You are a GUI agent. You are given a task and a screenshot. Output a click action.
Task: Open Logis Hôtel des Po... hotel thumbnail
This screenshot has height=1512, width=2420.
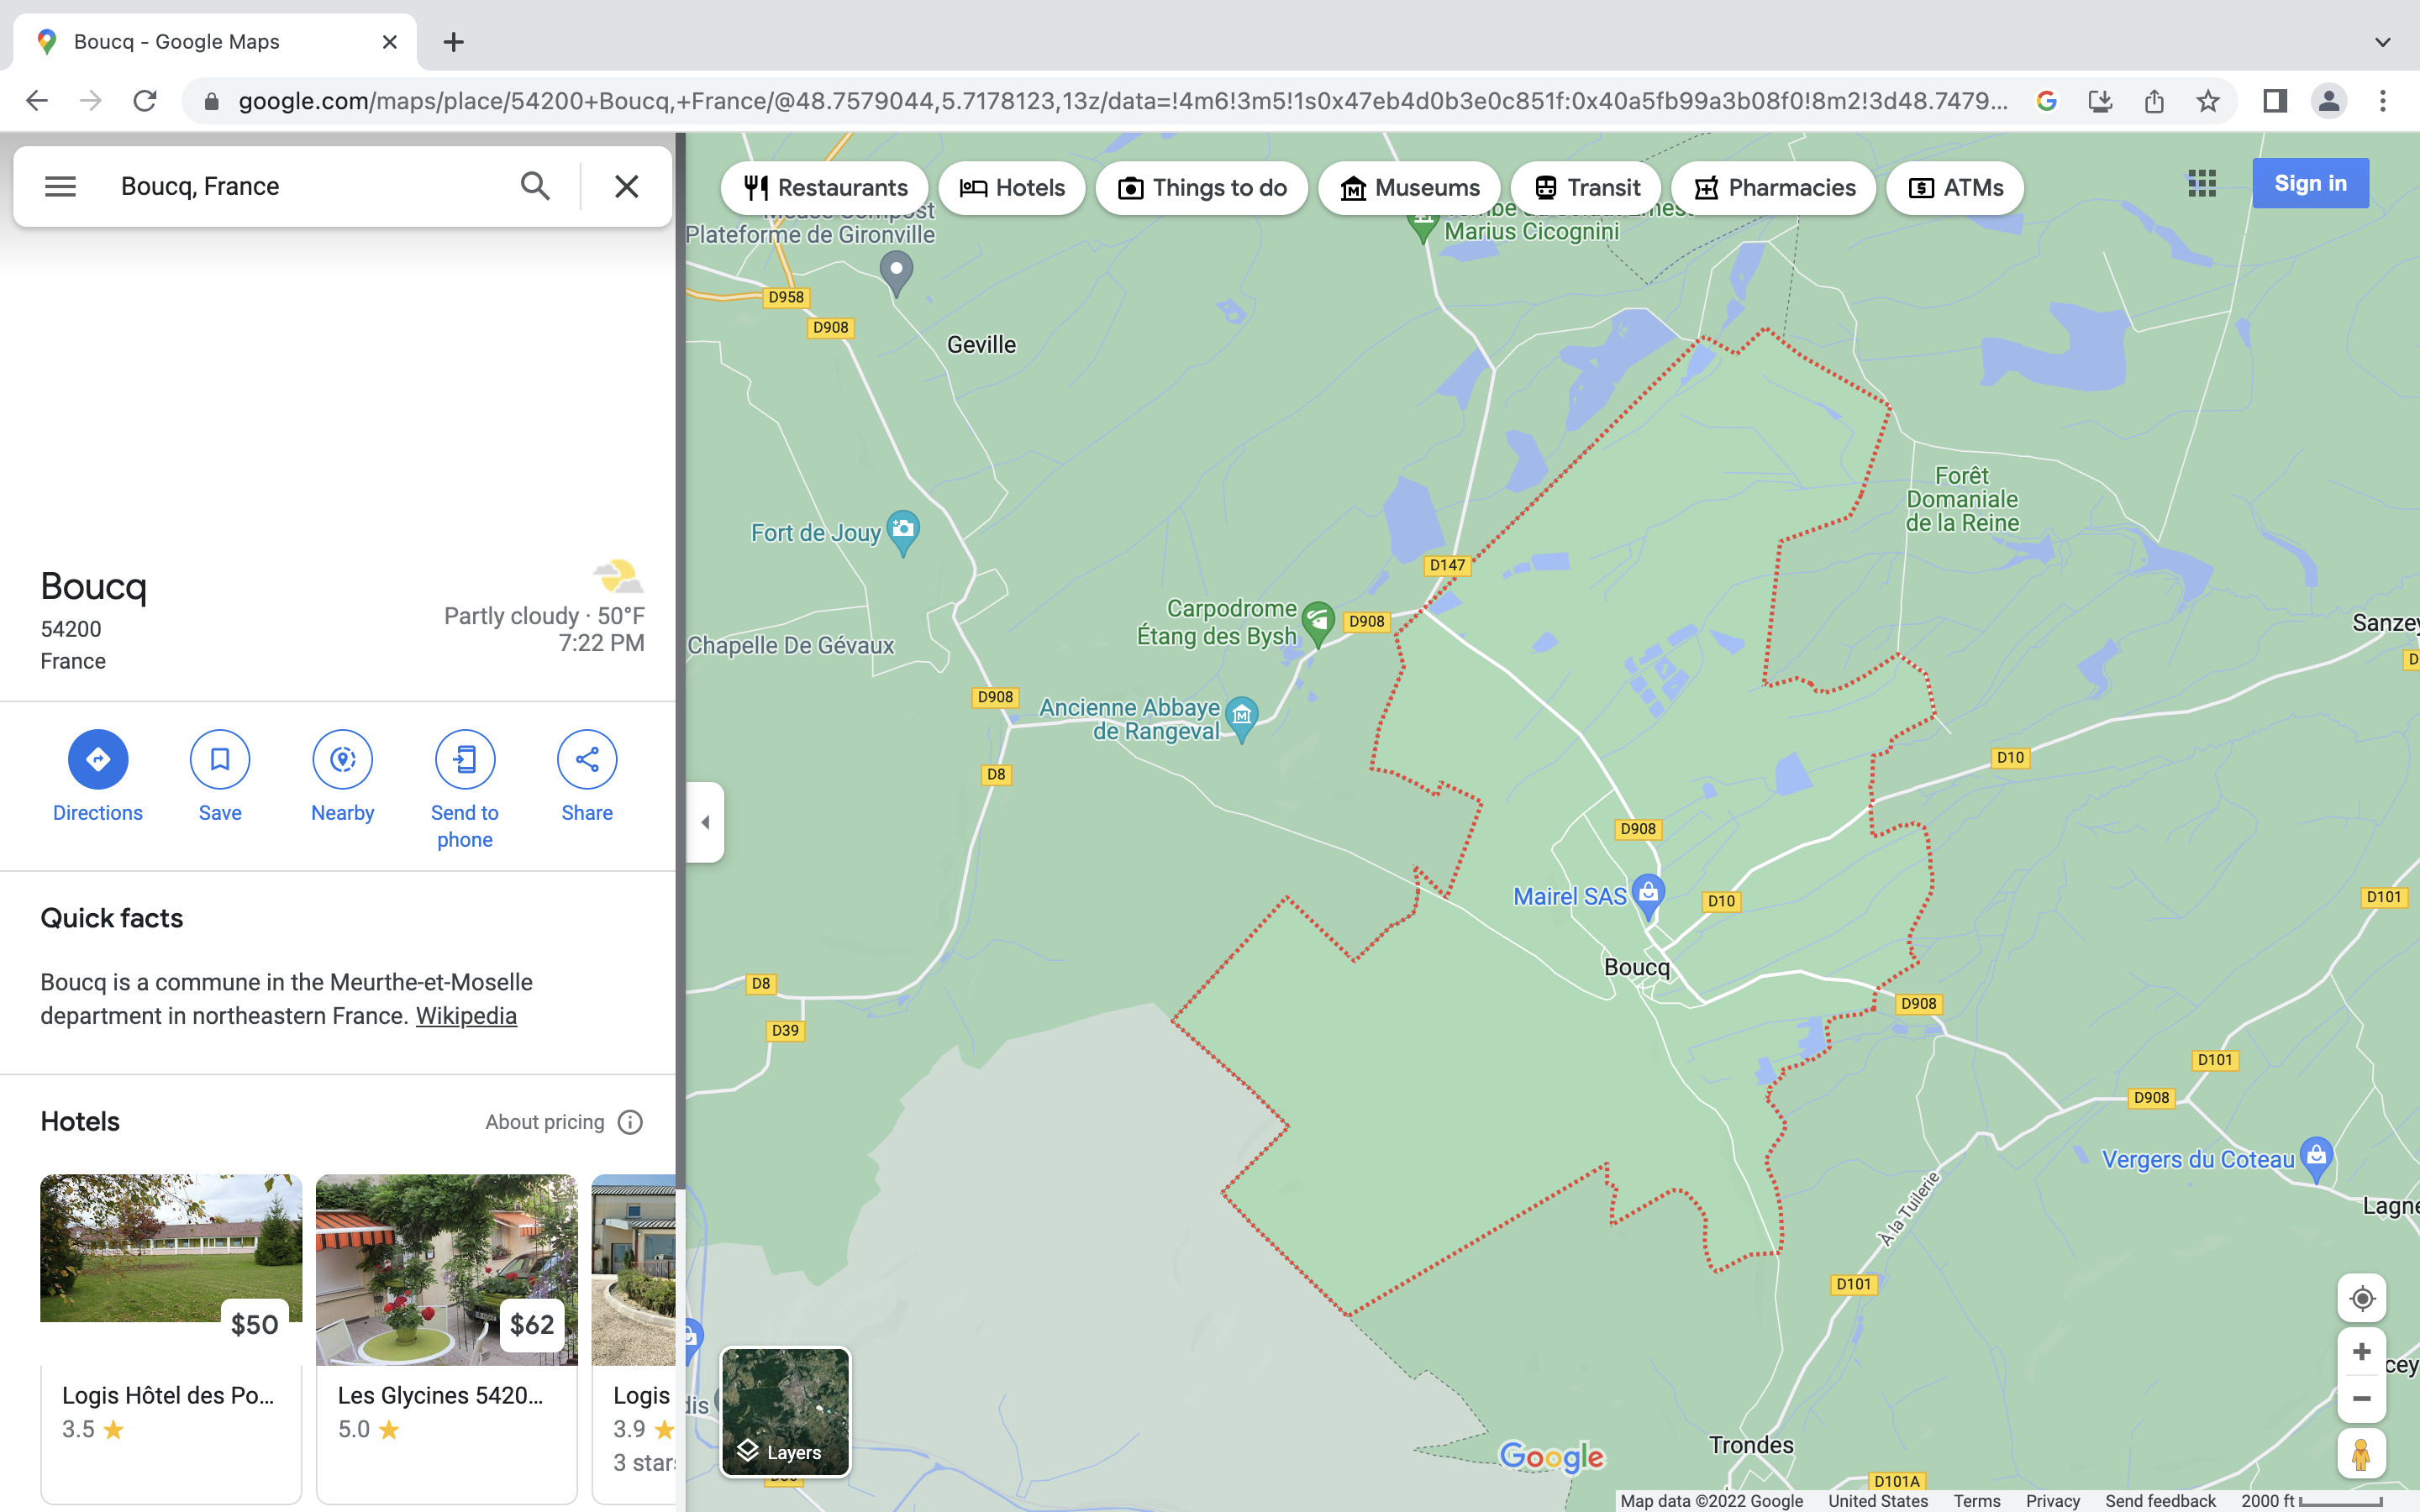pos(171,1248)
